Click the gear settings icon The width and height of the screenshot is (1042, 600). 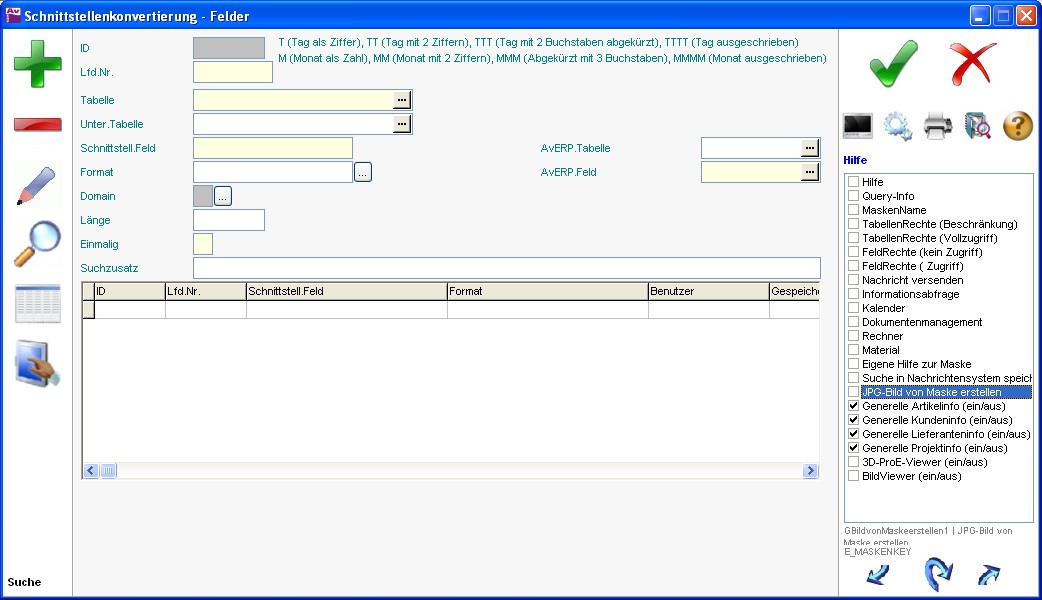897,126
